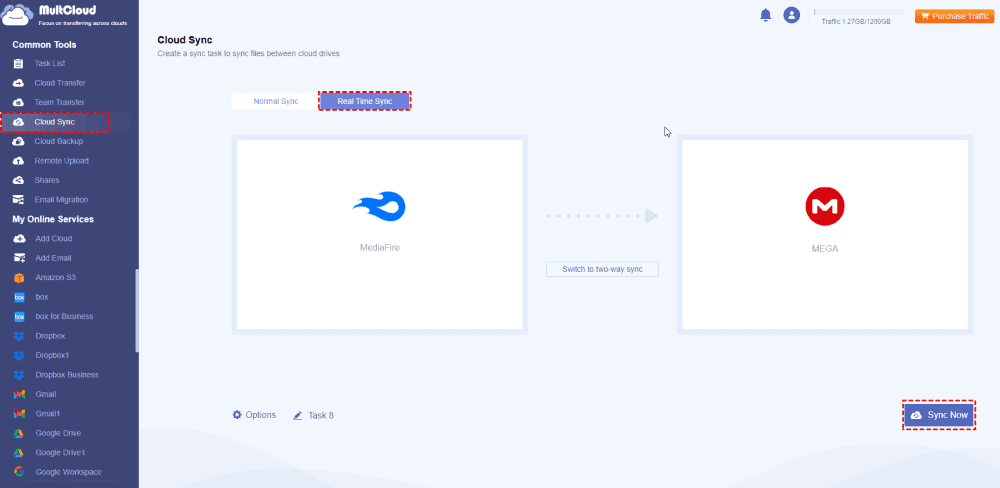Click the Email Migration label
This screenshot has height=488, width=1000.
pyautogui.click(x=61, y=200)
